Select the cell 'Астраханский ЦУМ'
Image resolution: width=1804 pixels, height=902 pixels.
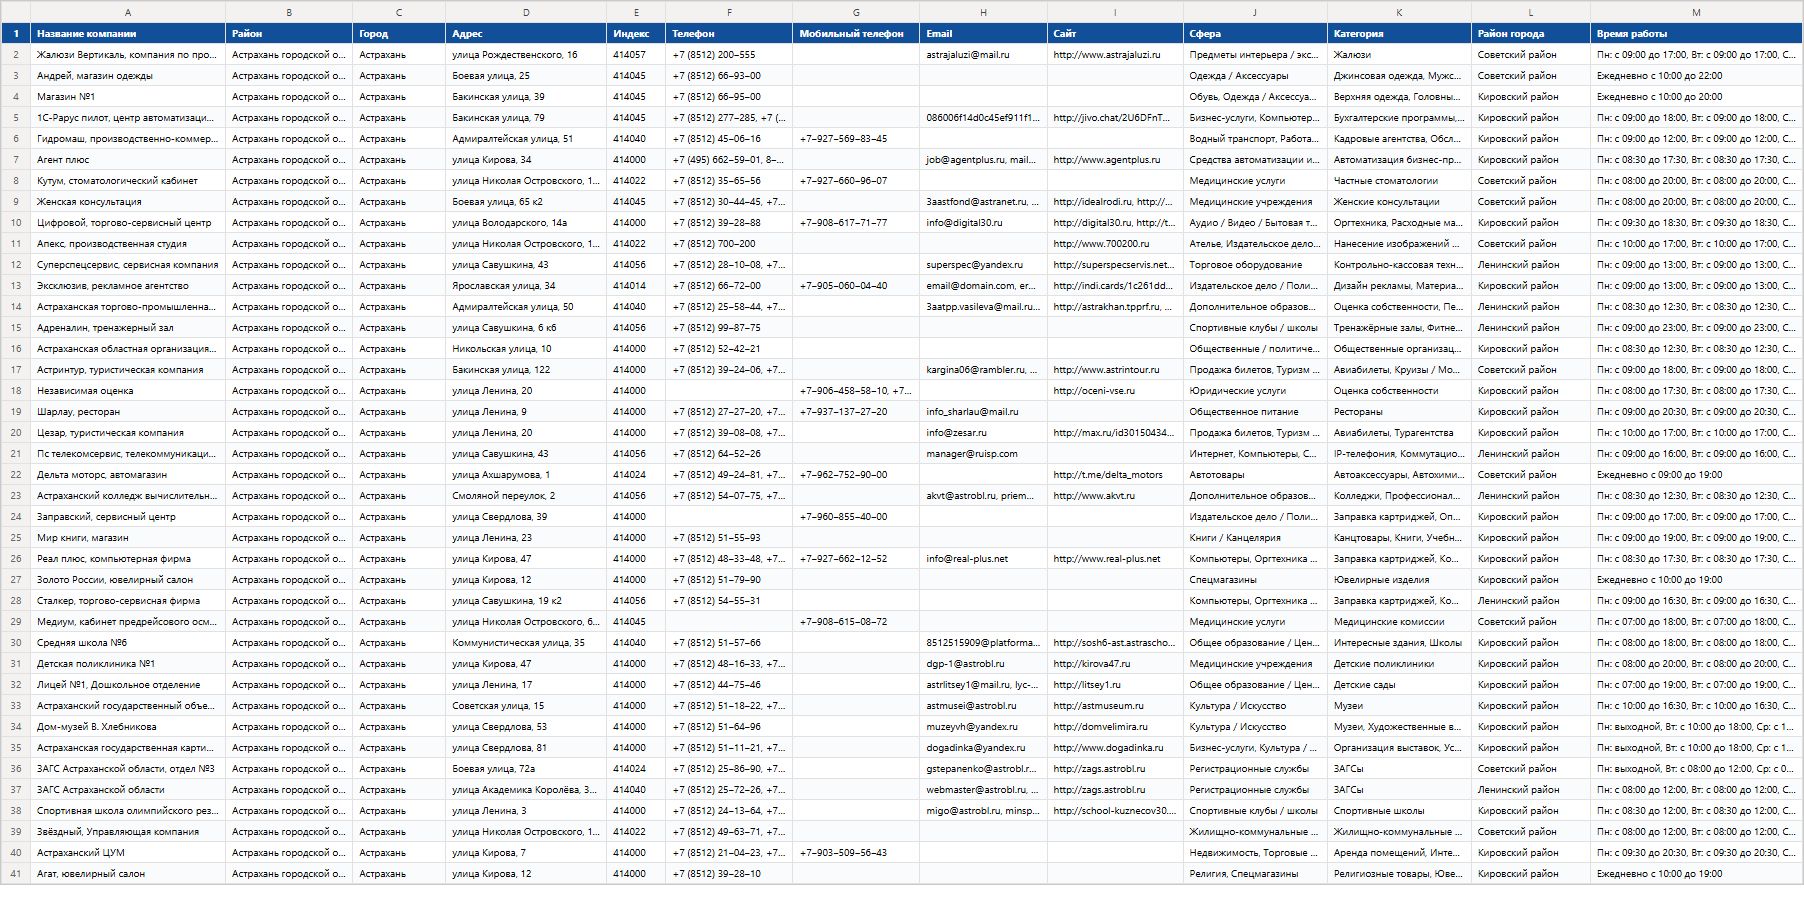tap(128, 853)
